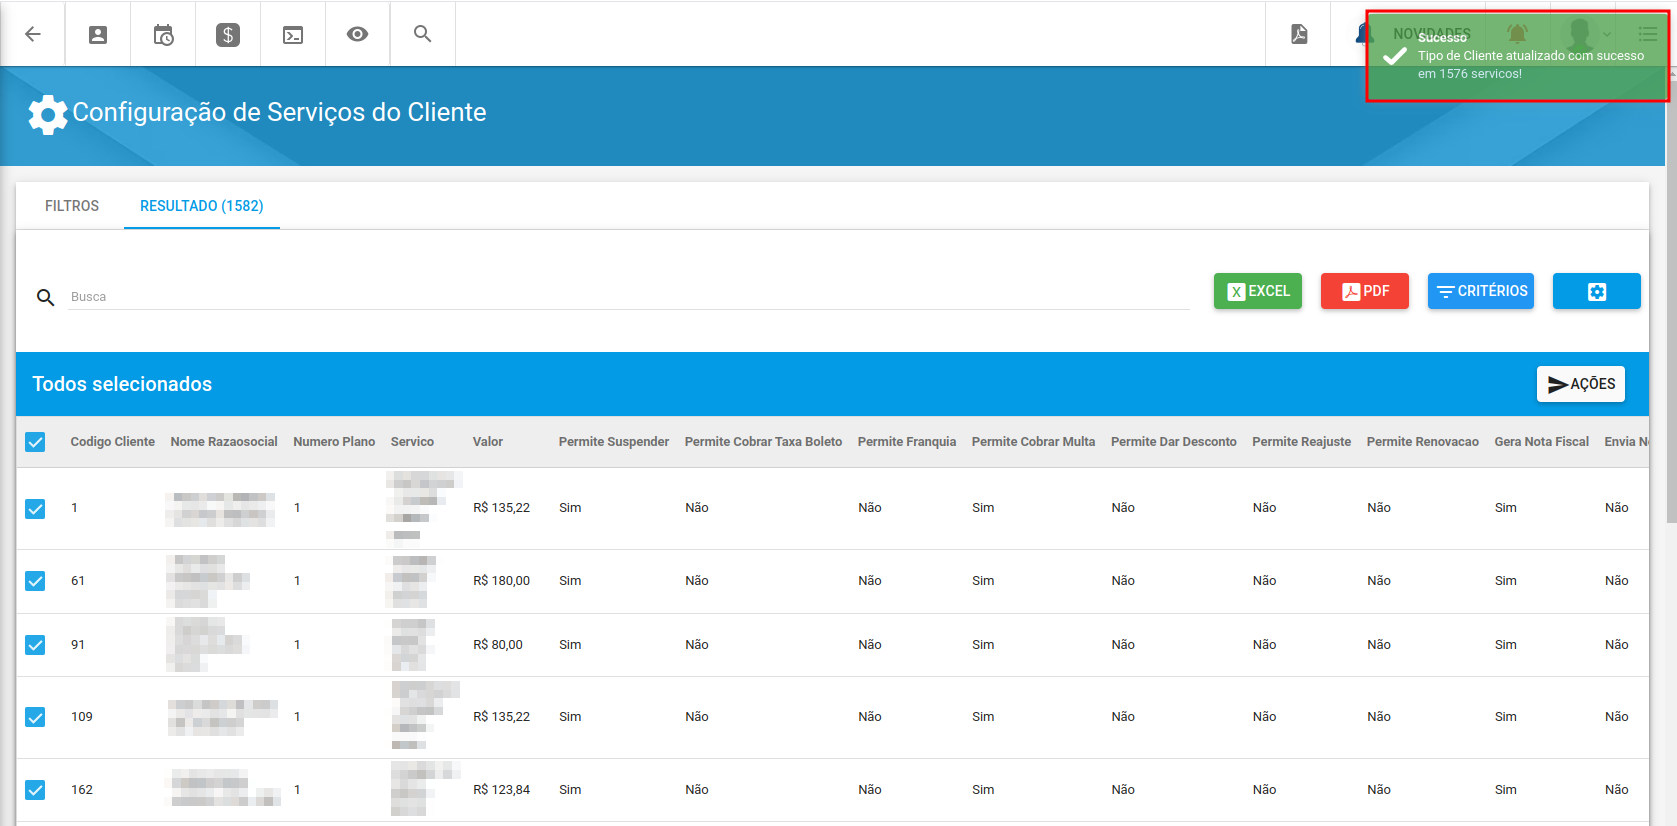
Task: Open the AÇÕES actions button
Action: tap(1581, 384)
